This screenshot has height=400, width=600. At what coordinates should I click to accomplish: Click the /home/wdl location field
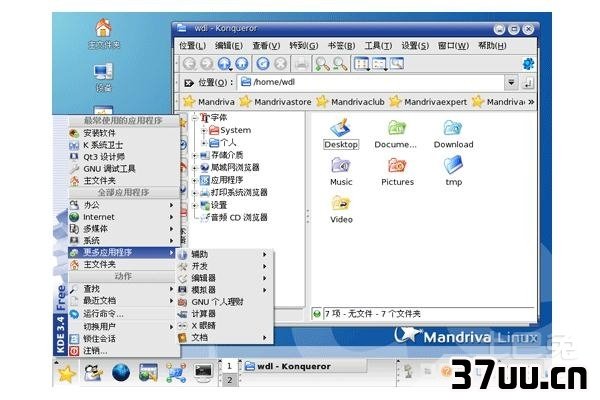click(370, 82)
